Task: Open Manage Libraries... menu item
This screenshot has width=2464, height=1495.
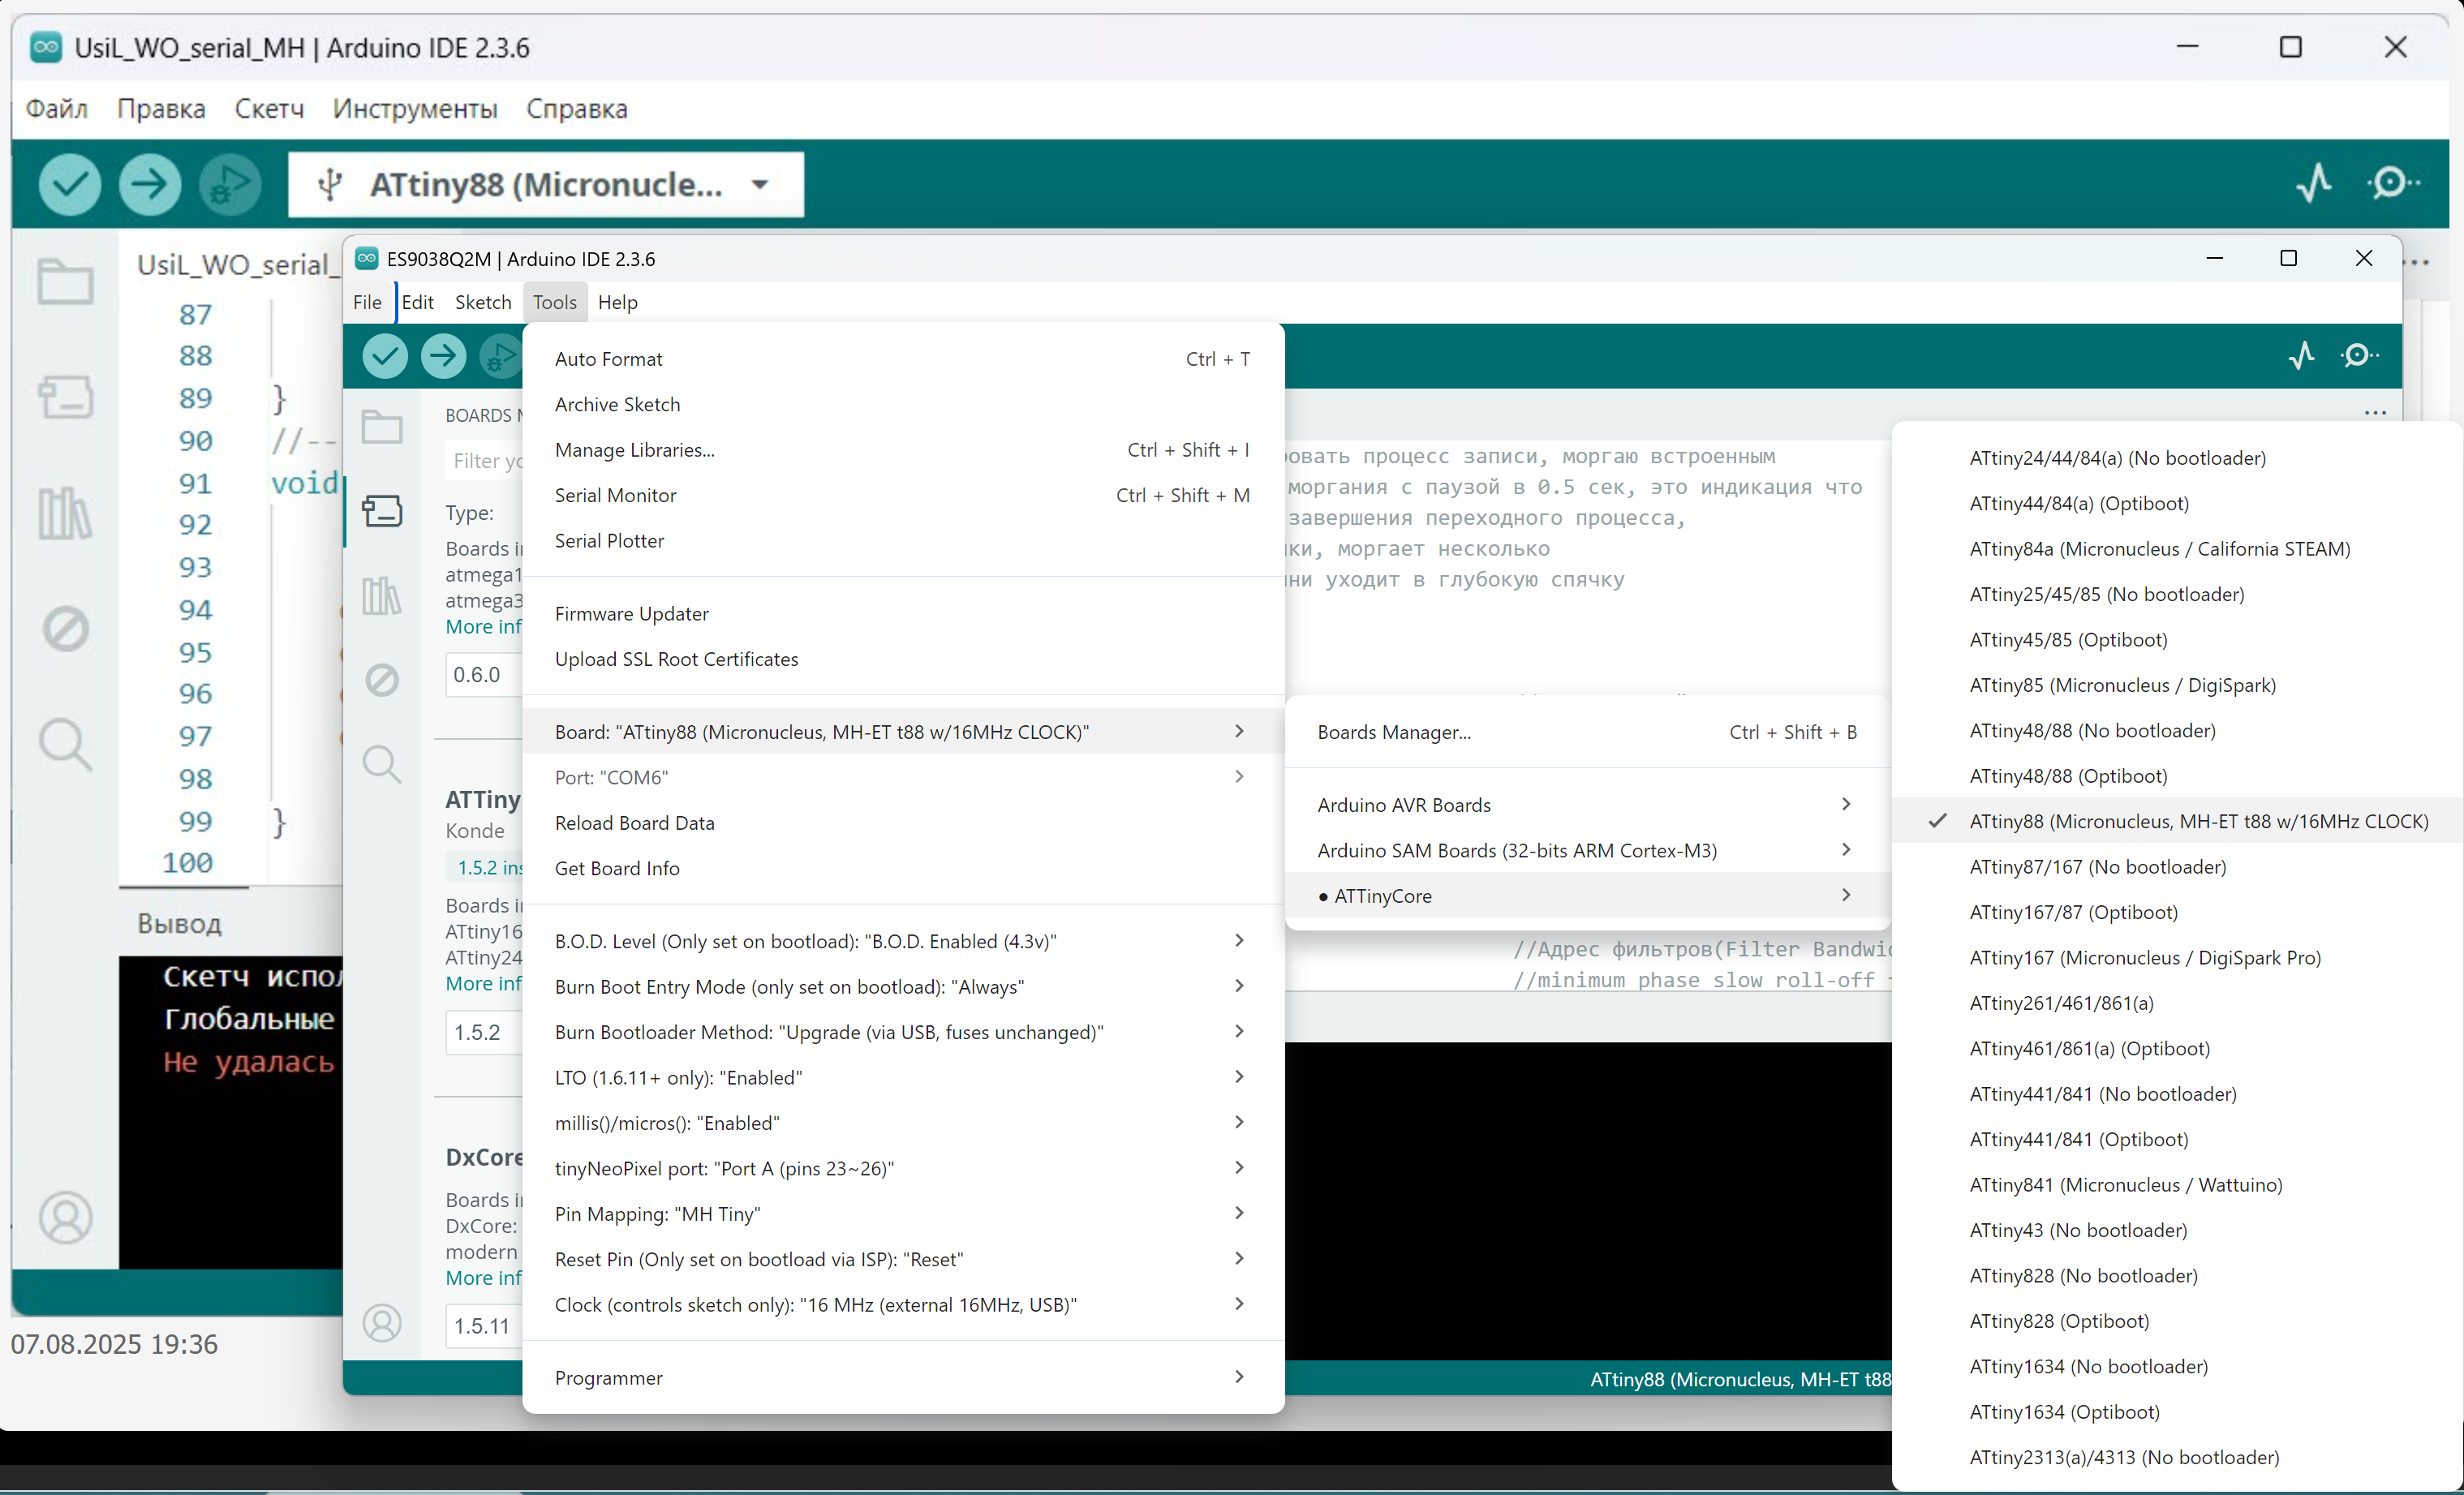Action: click(x=903, y=450)
